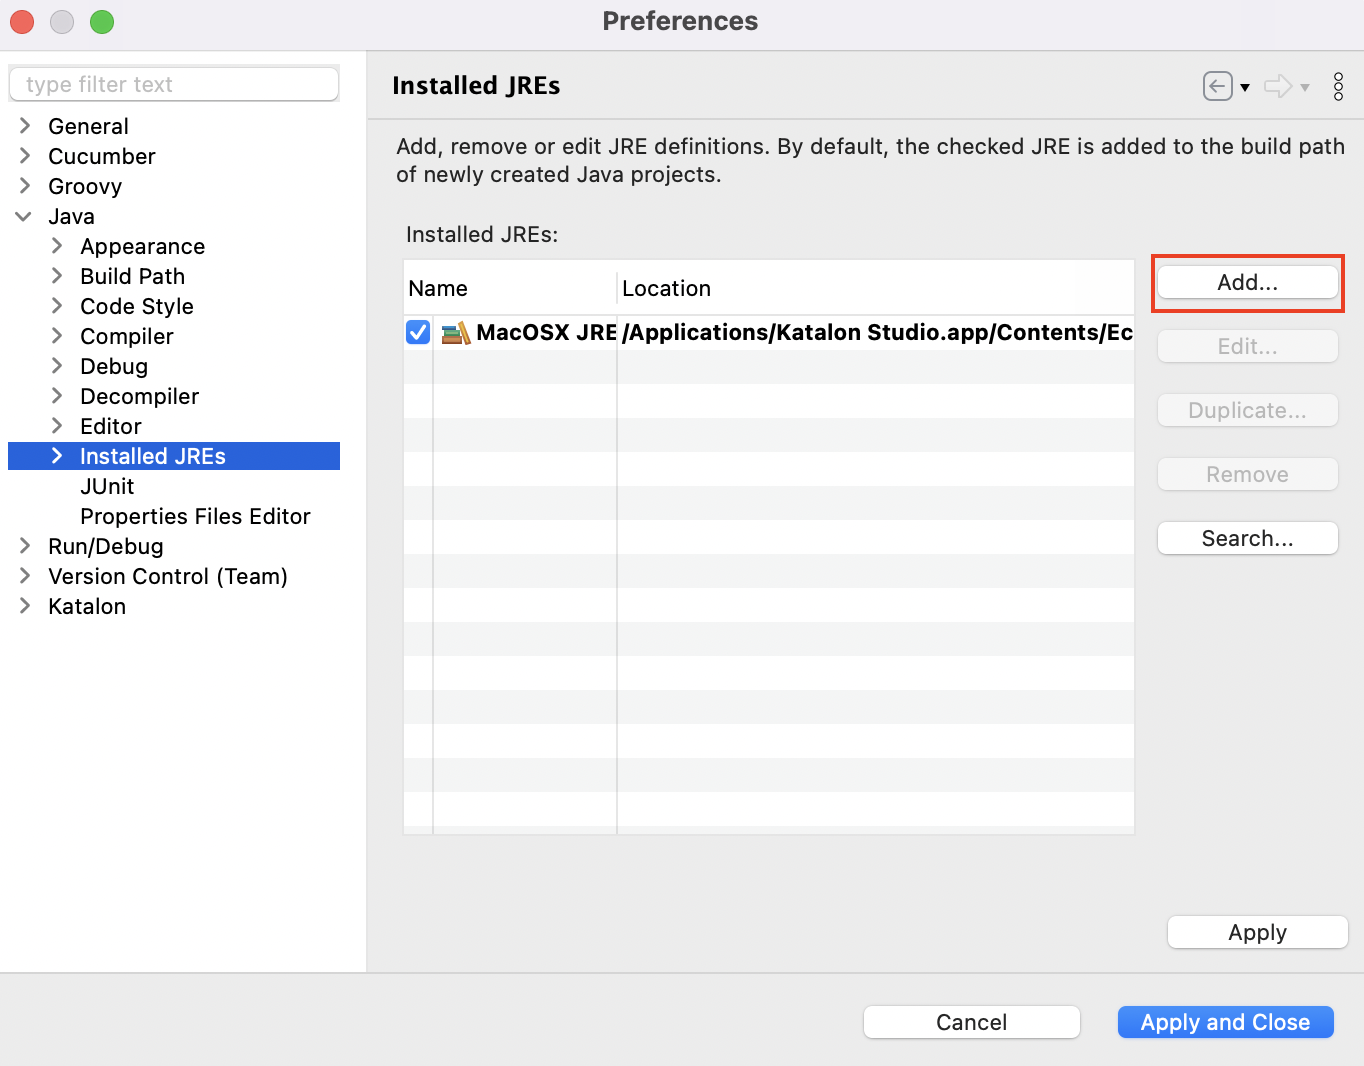
Task: Expand the Installed JREs tree node
Action: coord(57,456)
